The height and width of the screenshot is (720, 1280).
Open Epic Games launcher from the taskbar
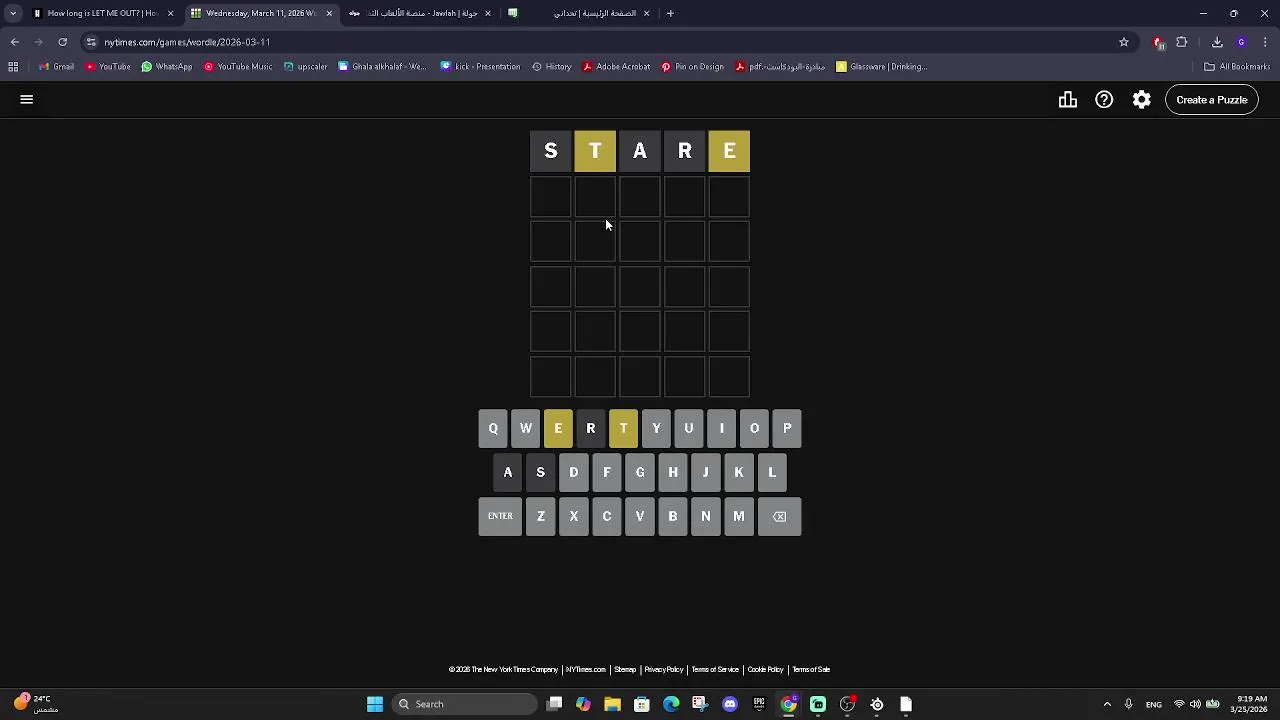(759, 704)
